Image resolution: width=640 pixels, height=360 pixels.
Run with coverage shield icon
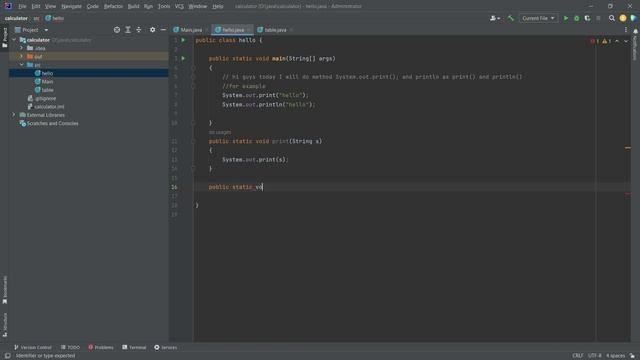point(587,18)
